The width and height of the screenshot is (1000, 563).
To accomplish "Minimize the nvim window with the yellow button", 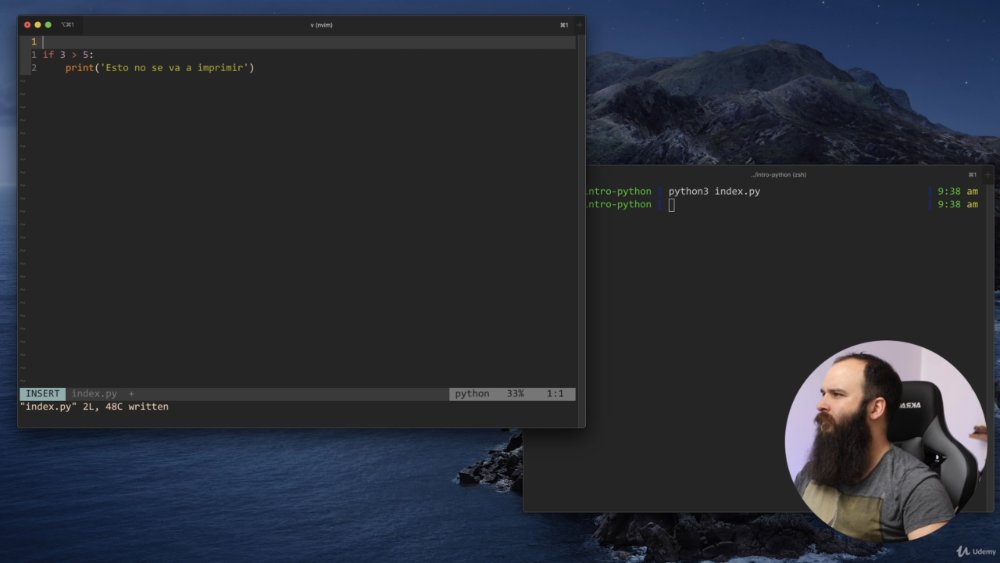I will pyautogui.click(x=38, y=25).
